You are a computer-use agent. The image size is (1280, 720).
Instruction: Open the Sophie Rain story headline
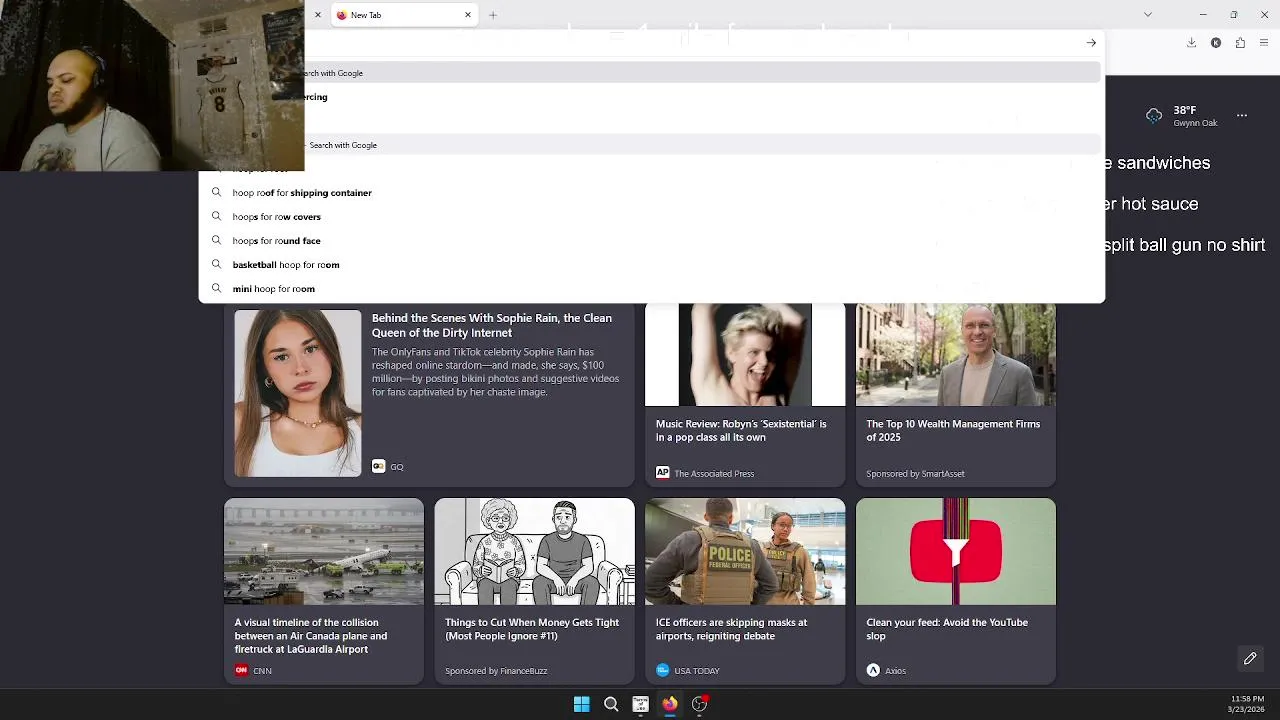(x=492, y=325)
